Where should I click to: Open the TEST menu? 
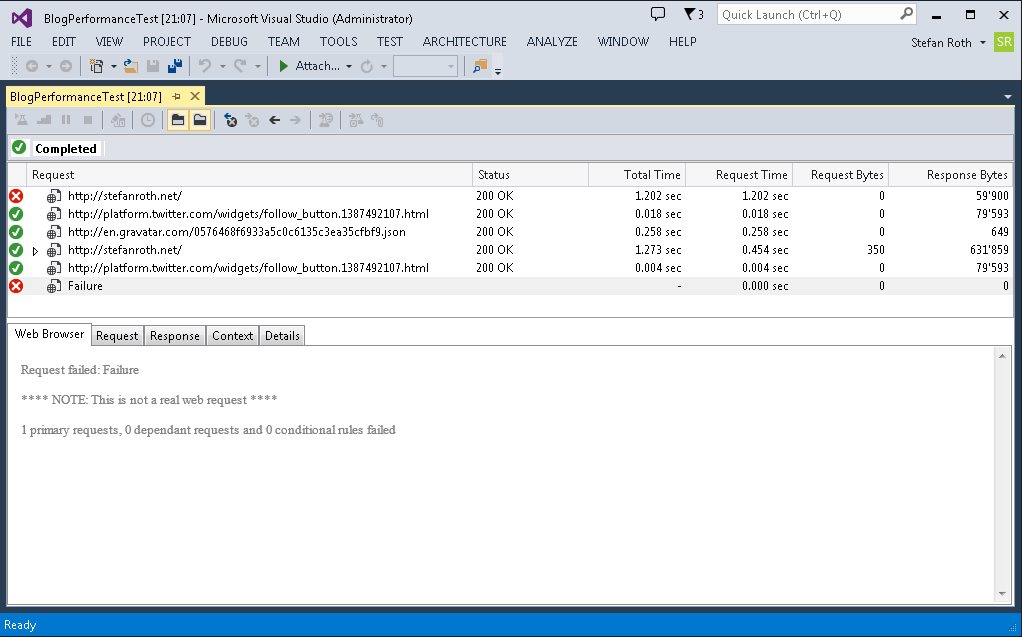click(x=390, y=42)
